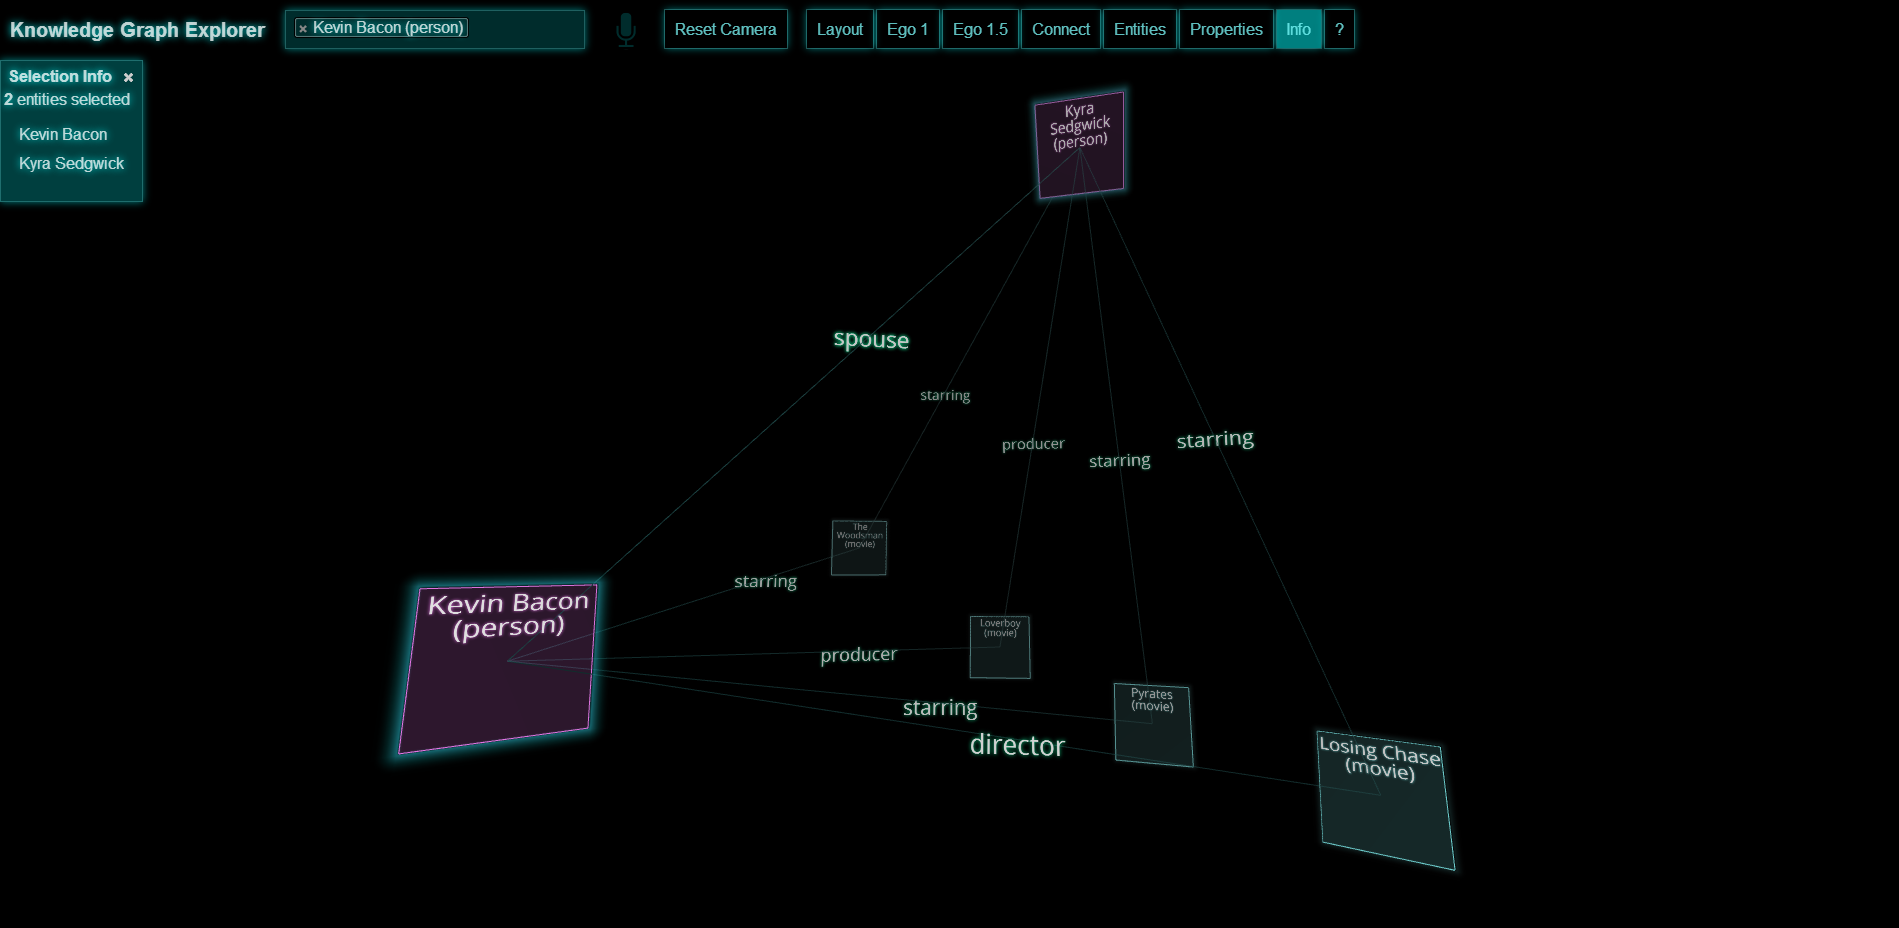The width and height of the screenshot is (1899, 928).
Task: Open the Properties panel
Action: tap(1226, 29)
